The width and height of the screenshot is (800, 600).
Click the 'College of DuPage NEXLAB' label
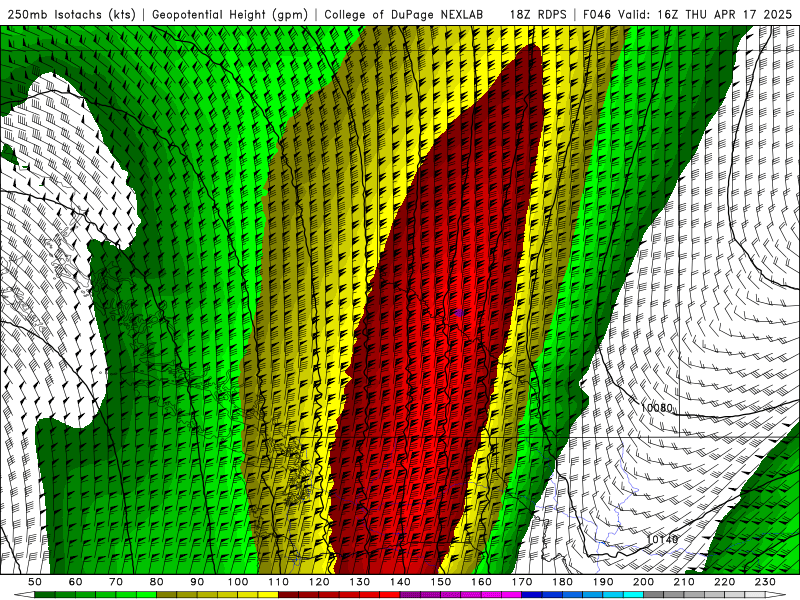[404, 14]
